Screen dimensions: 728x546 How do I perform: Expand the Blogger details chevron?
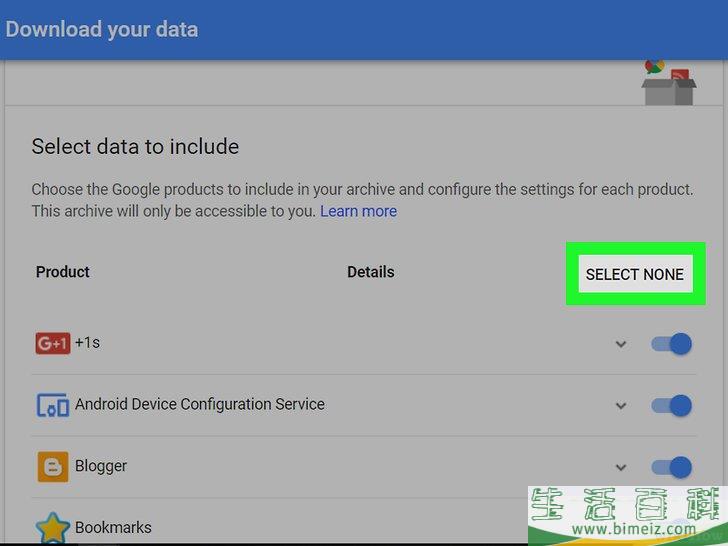click(x=621, y=467)
